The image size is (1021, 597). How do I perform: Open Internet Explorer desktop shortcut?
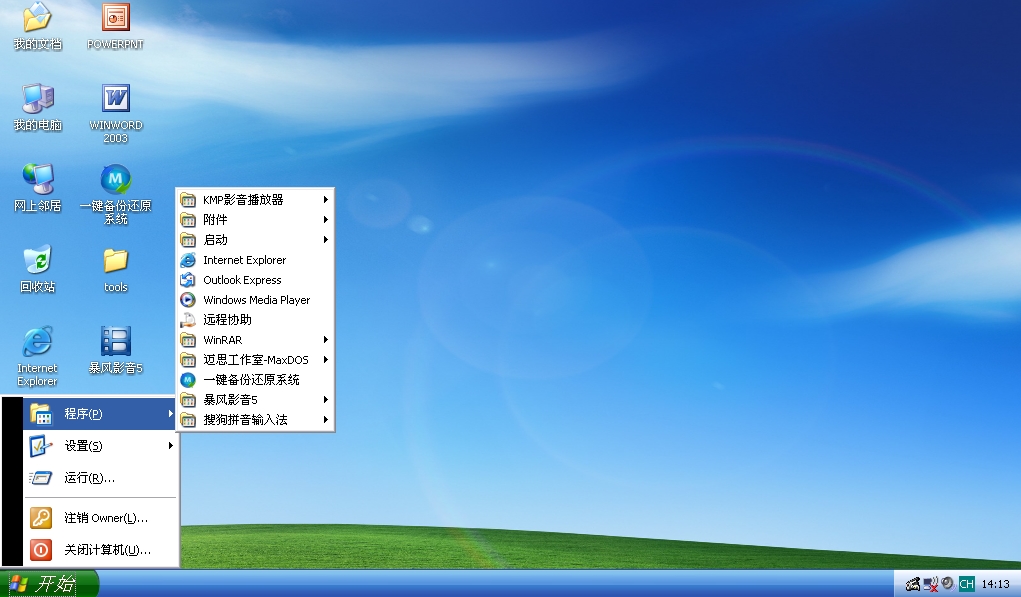click(x=38, y=343)
